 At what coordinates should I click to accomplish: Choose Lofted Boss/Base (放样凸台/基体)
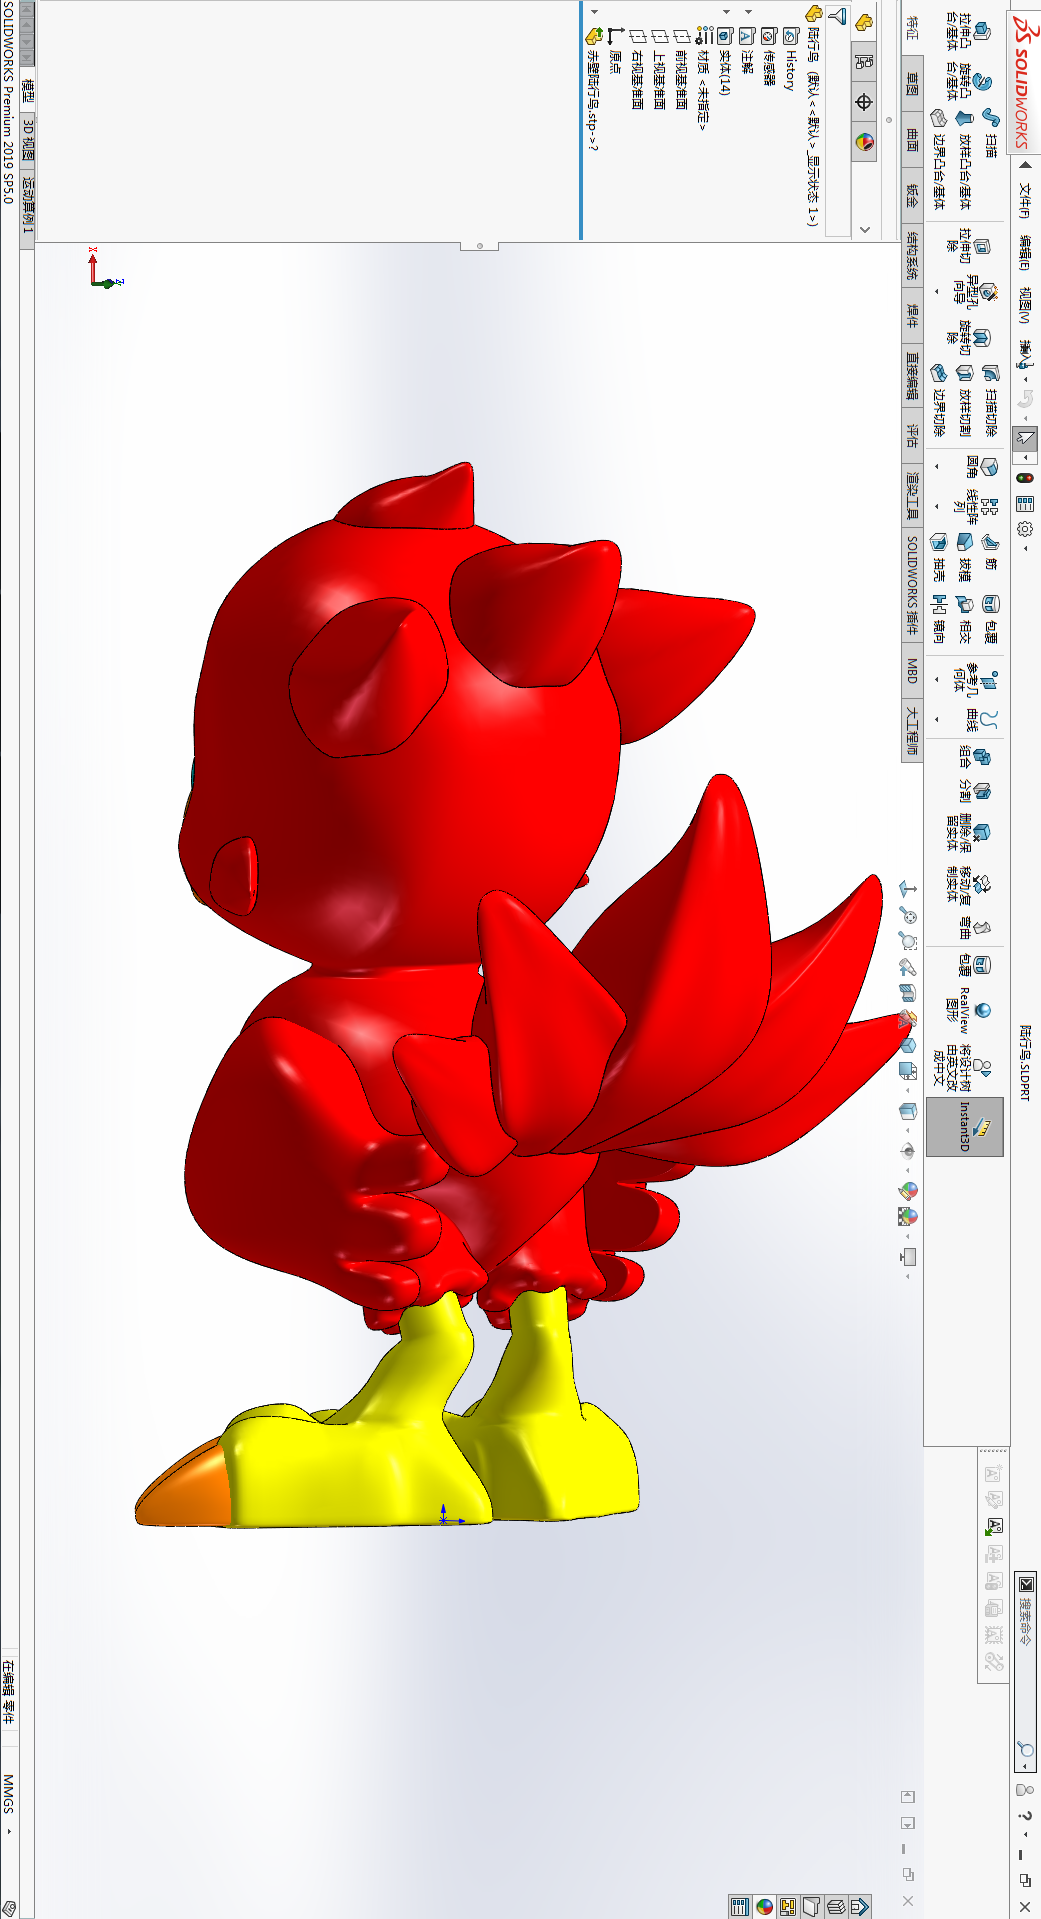[x=965, y=160]
